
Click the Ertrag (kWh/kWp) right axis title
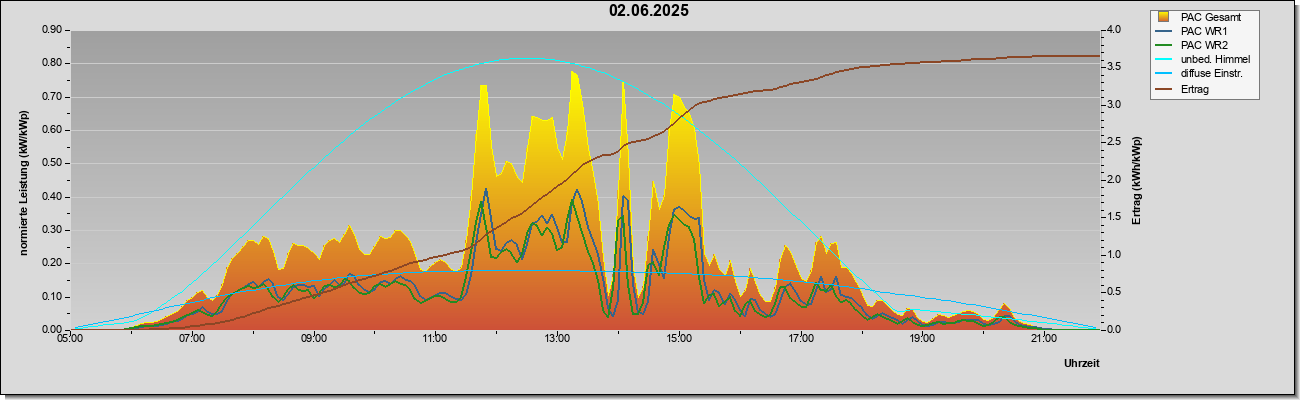point(1137,180)
